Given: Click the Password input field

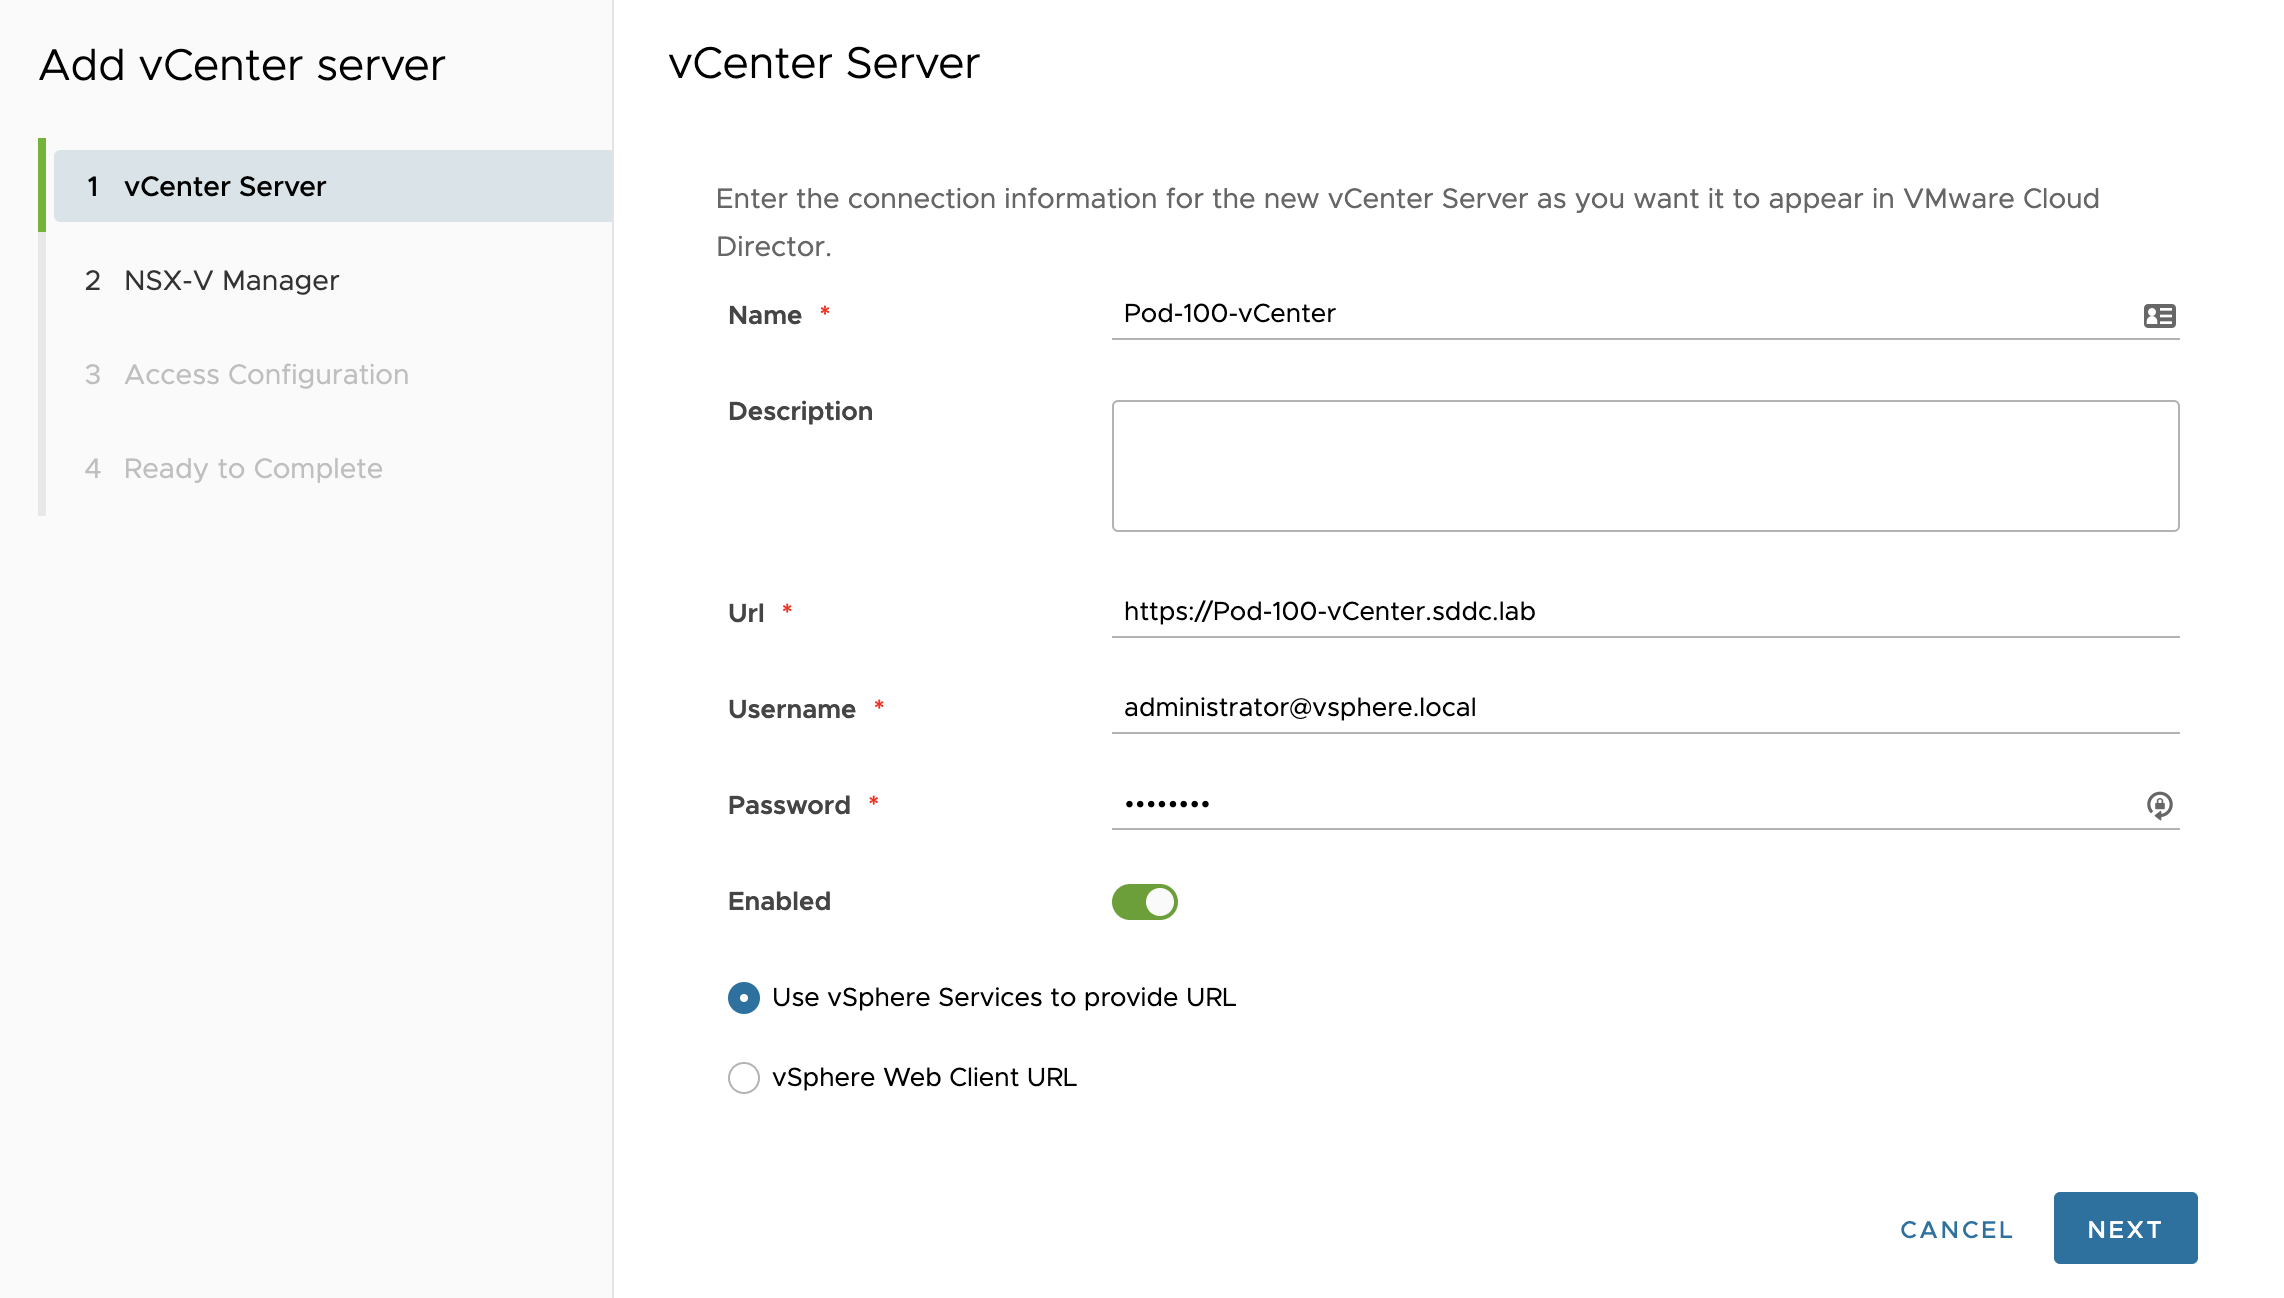Looking at the screenshot, I should pos(1620,804).
